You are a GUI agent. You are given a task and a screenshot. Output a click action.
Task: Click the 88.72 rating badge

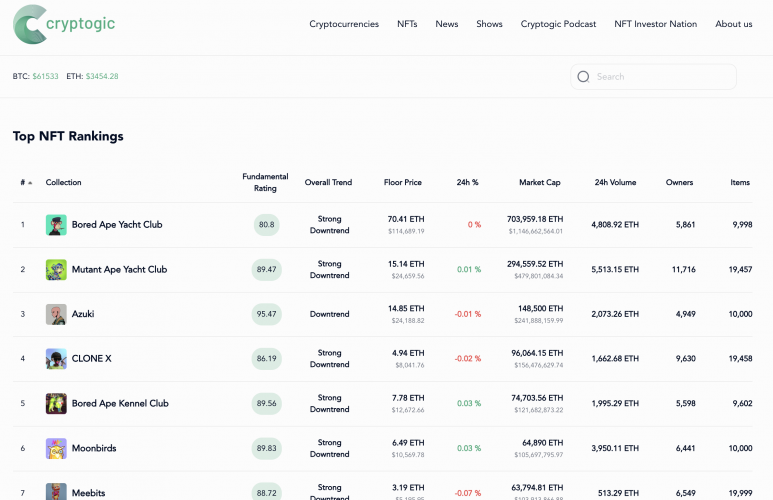[x=267, y=492]
